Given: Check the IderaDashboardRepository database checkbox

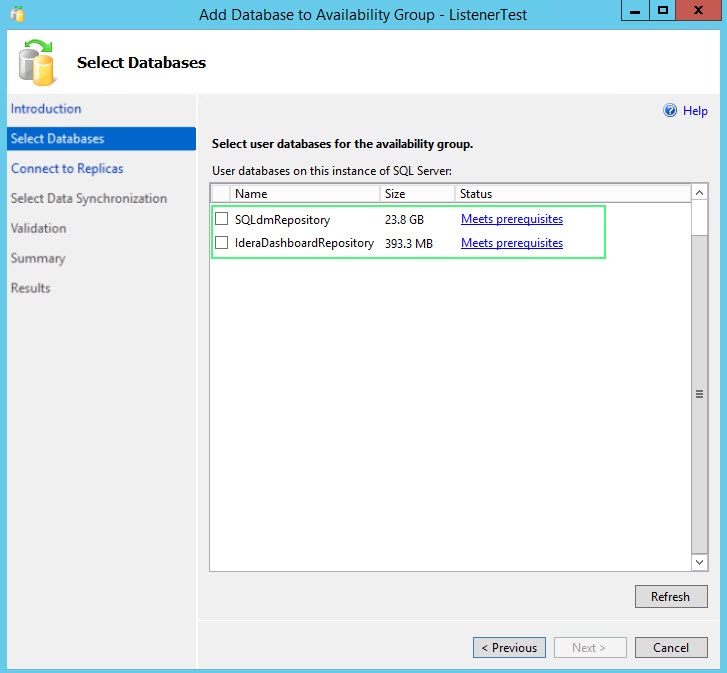Looking at the screenshot, I should [222, 242].
